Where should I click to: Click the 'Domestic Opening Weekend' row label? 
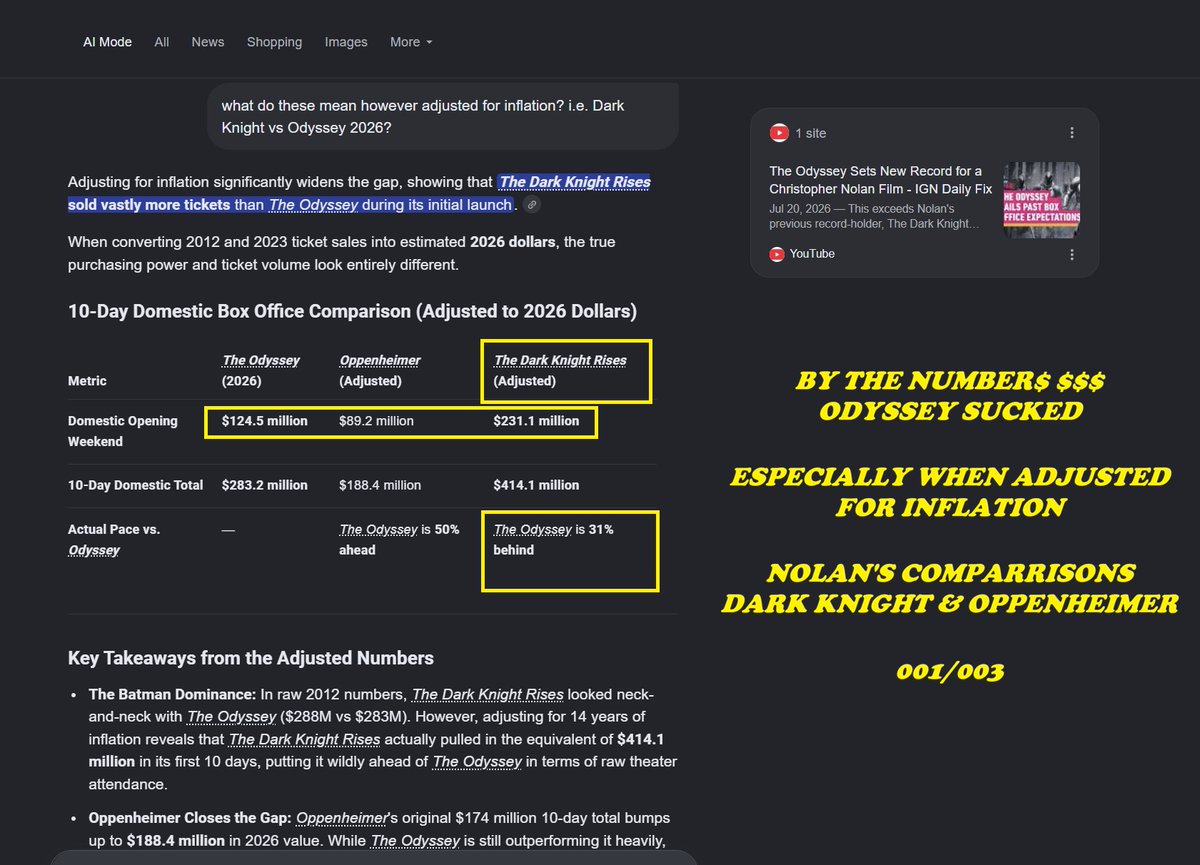click(123, 431)
